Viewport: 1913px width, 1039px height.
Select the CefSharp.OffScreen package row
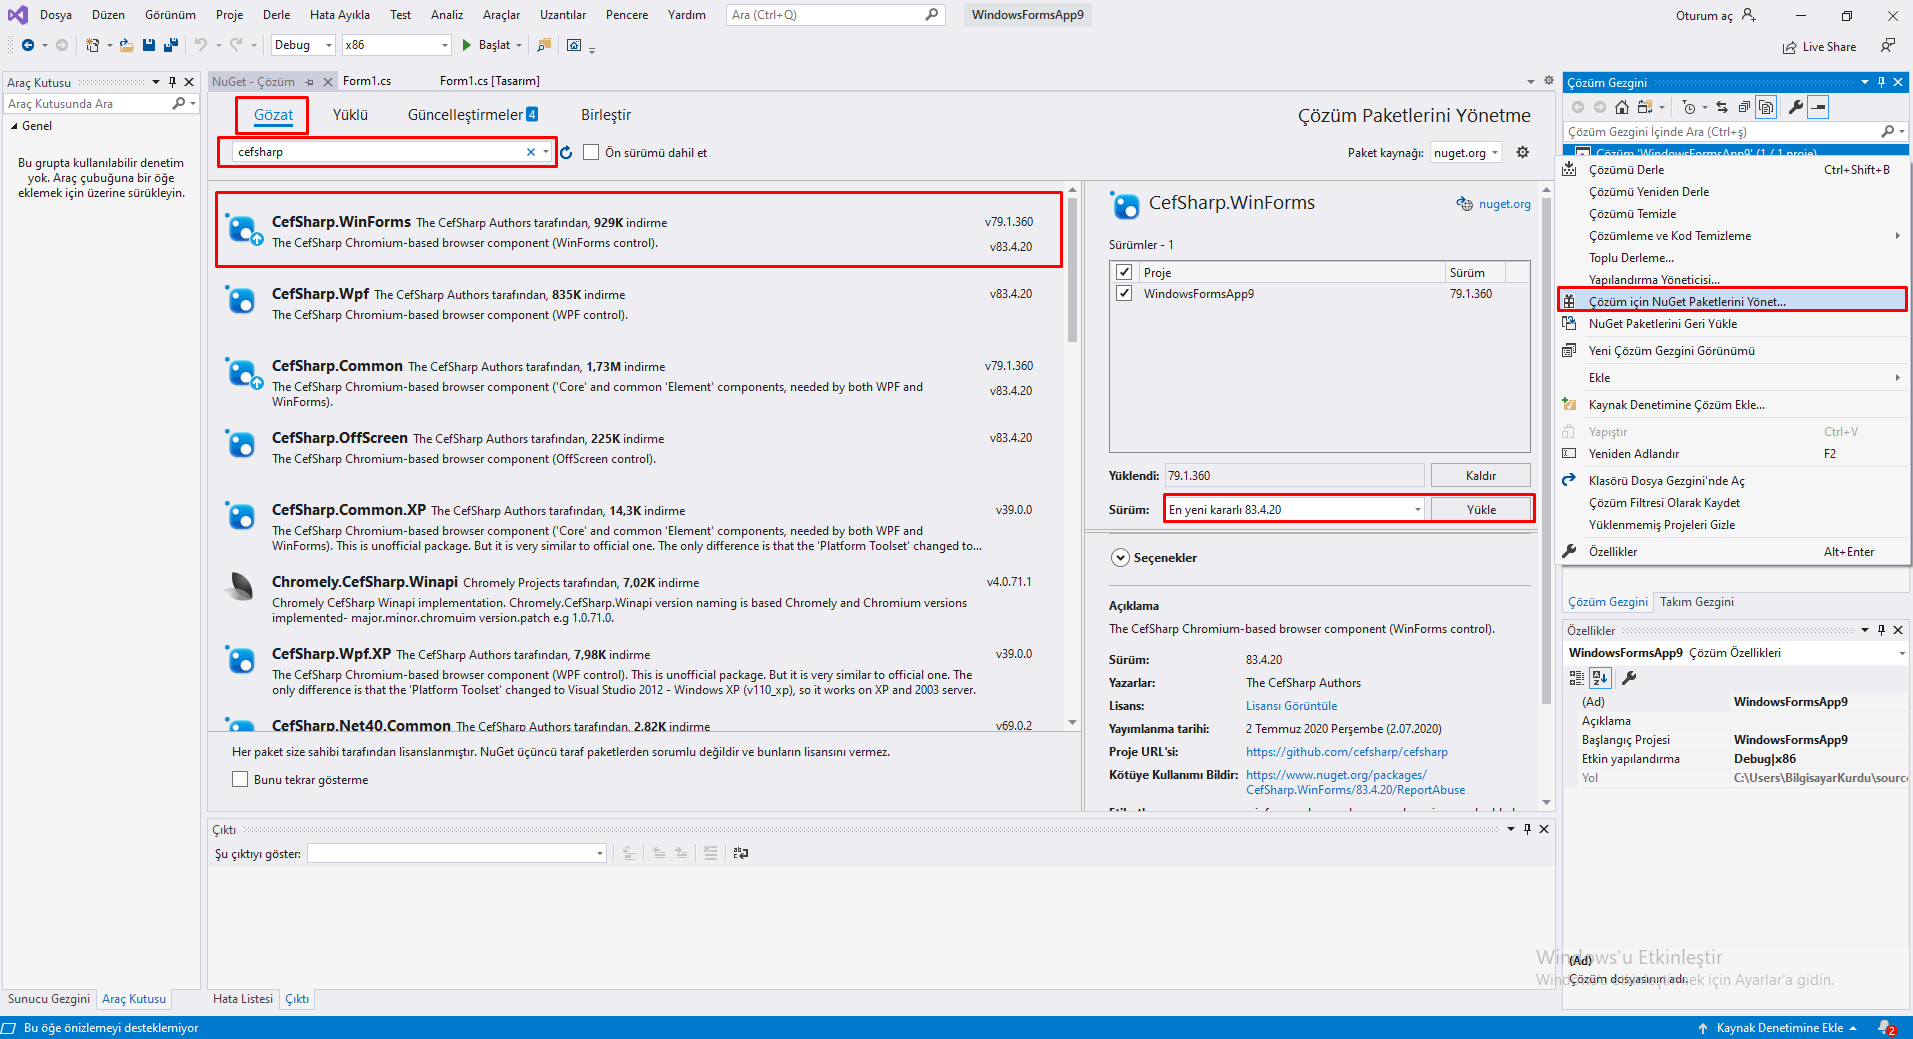point(639,448)
